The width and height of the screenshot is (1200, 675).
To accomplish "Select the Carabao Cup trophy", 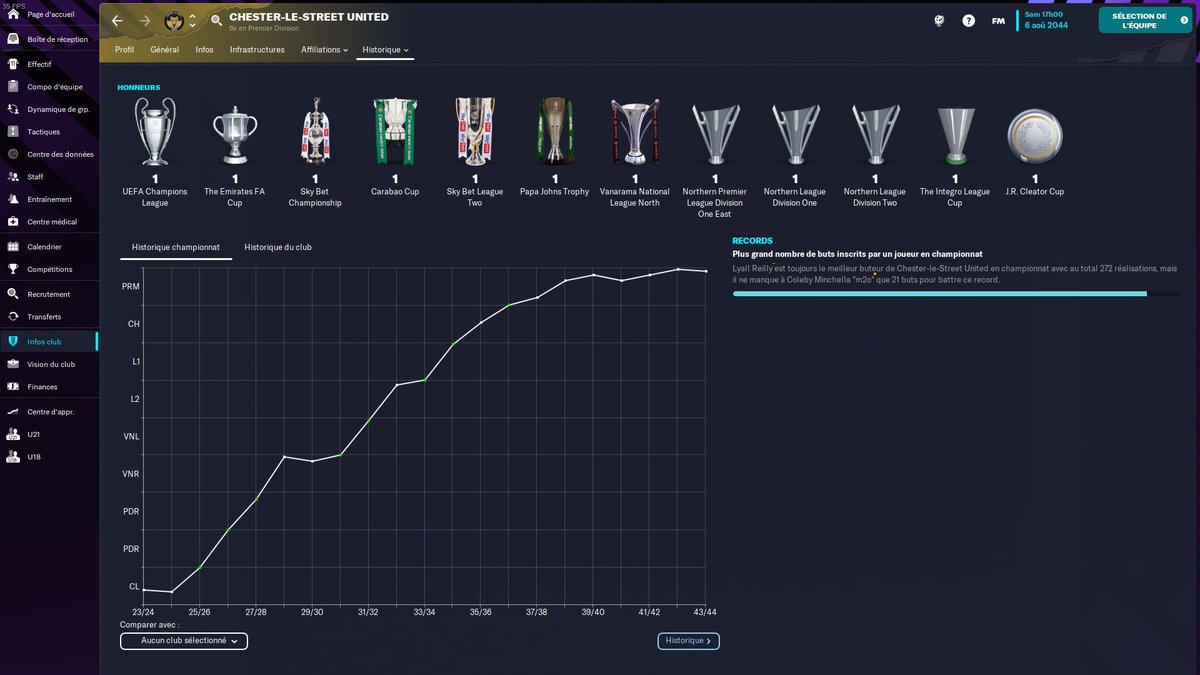I will tap(395, 132).
